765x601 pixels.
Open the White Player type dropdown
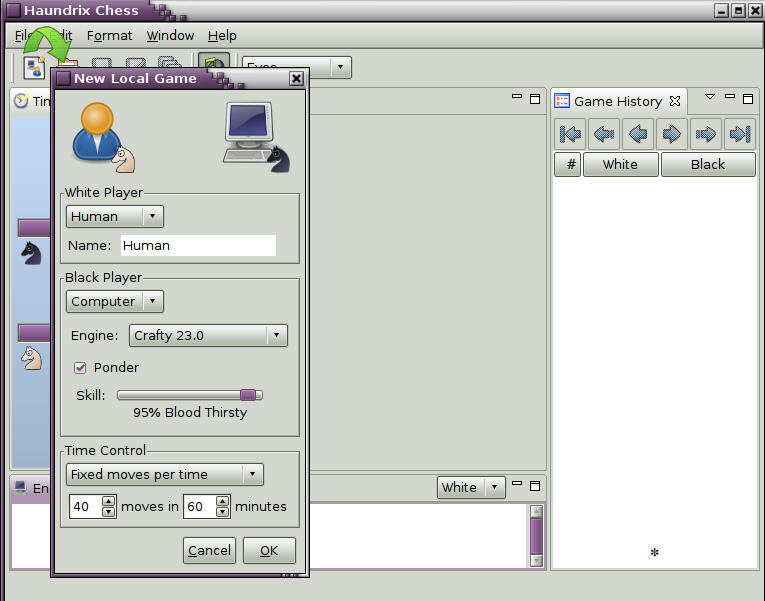115,216
